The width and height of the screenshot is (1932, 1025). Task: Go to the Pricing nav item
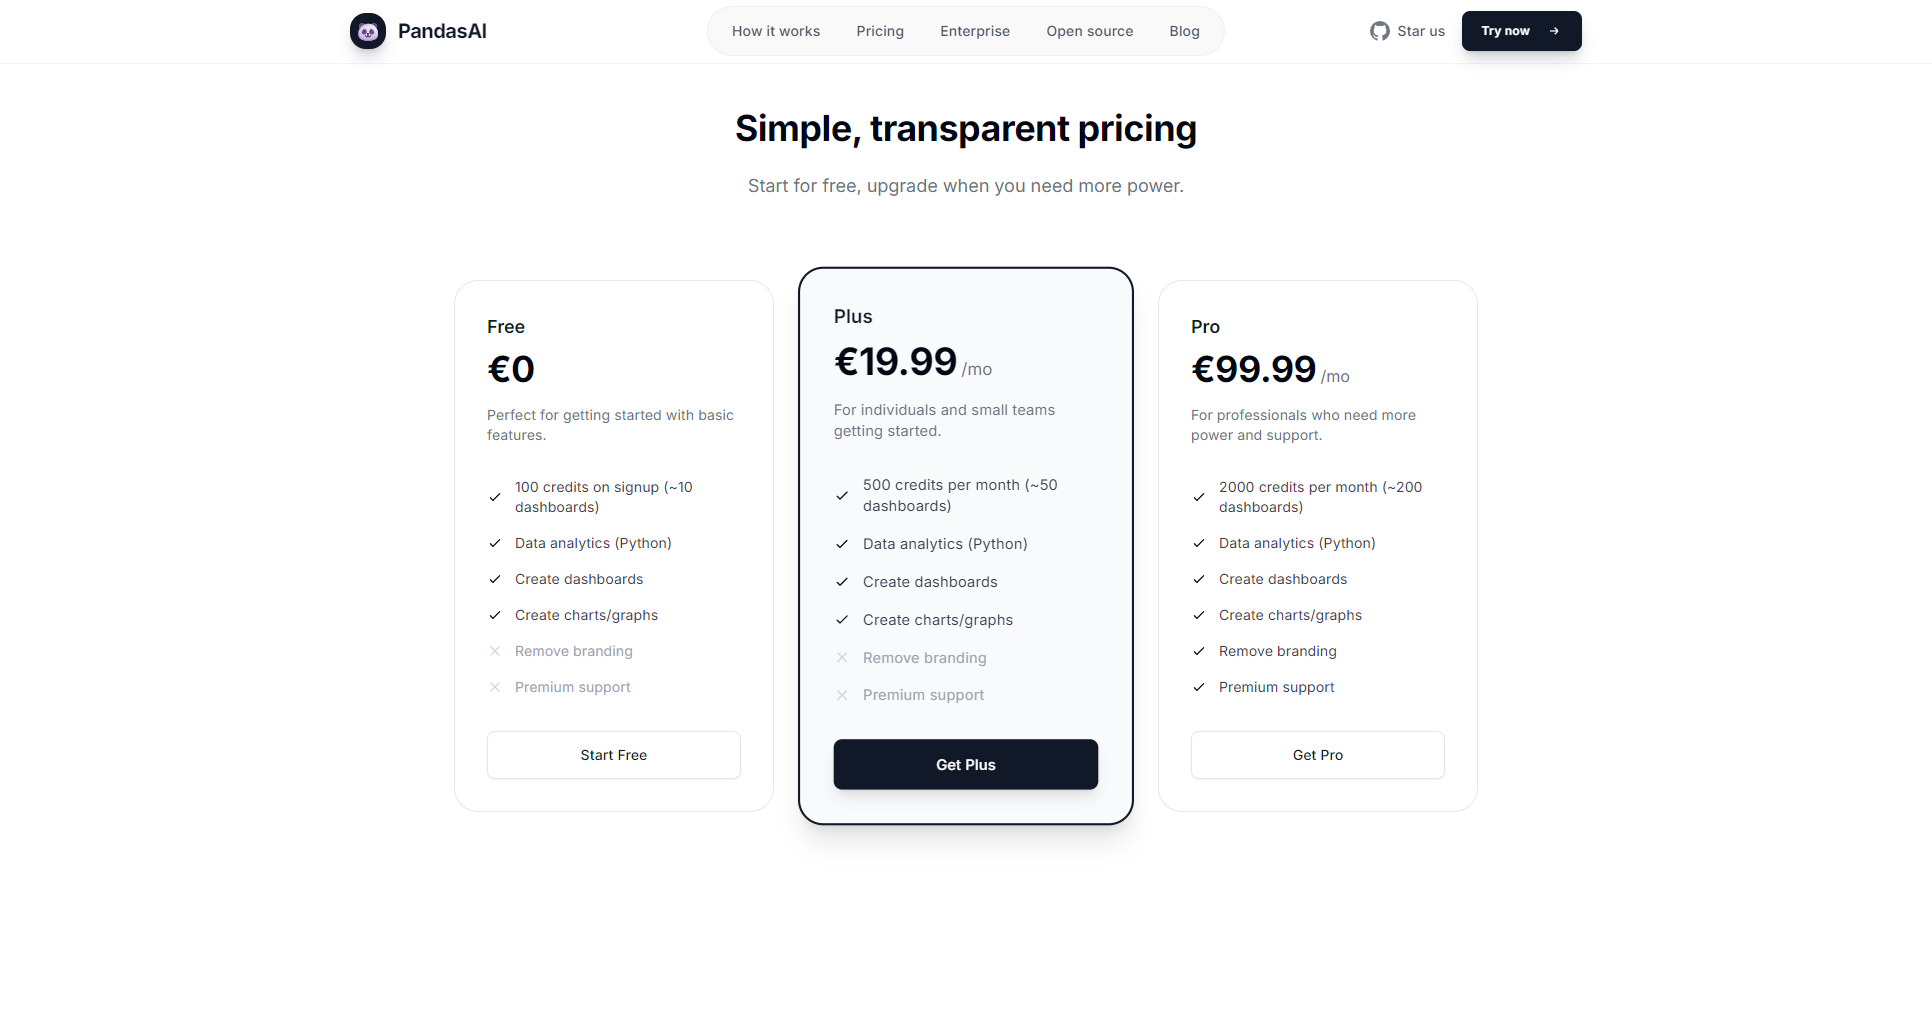click(880, 31)
